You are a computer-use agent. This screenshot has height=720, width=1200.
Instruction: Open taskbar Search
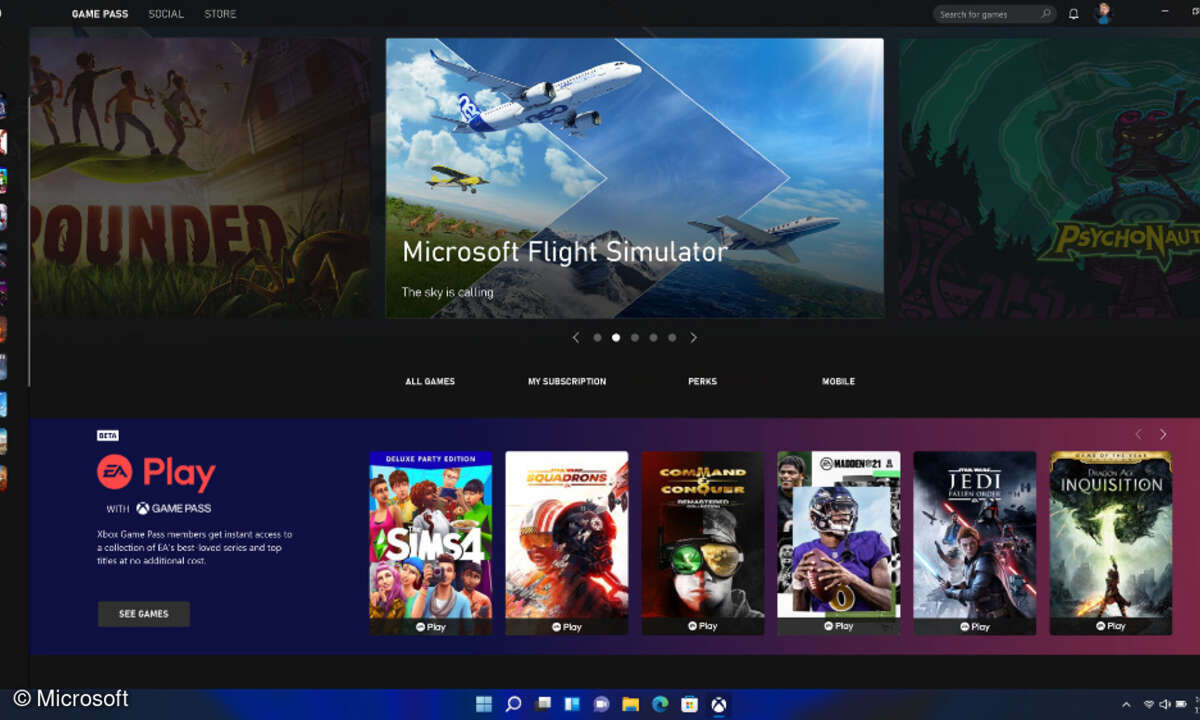click(x=513, y=704)
